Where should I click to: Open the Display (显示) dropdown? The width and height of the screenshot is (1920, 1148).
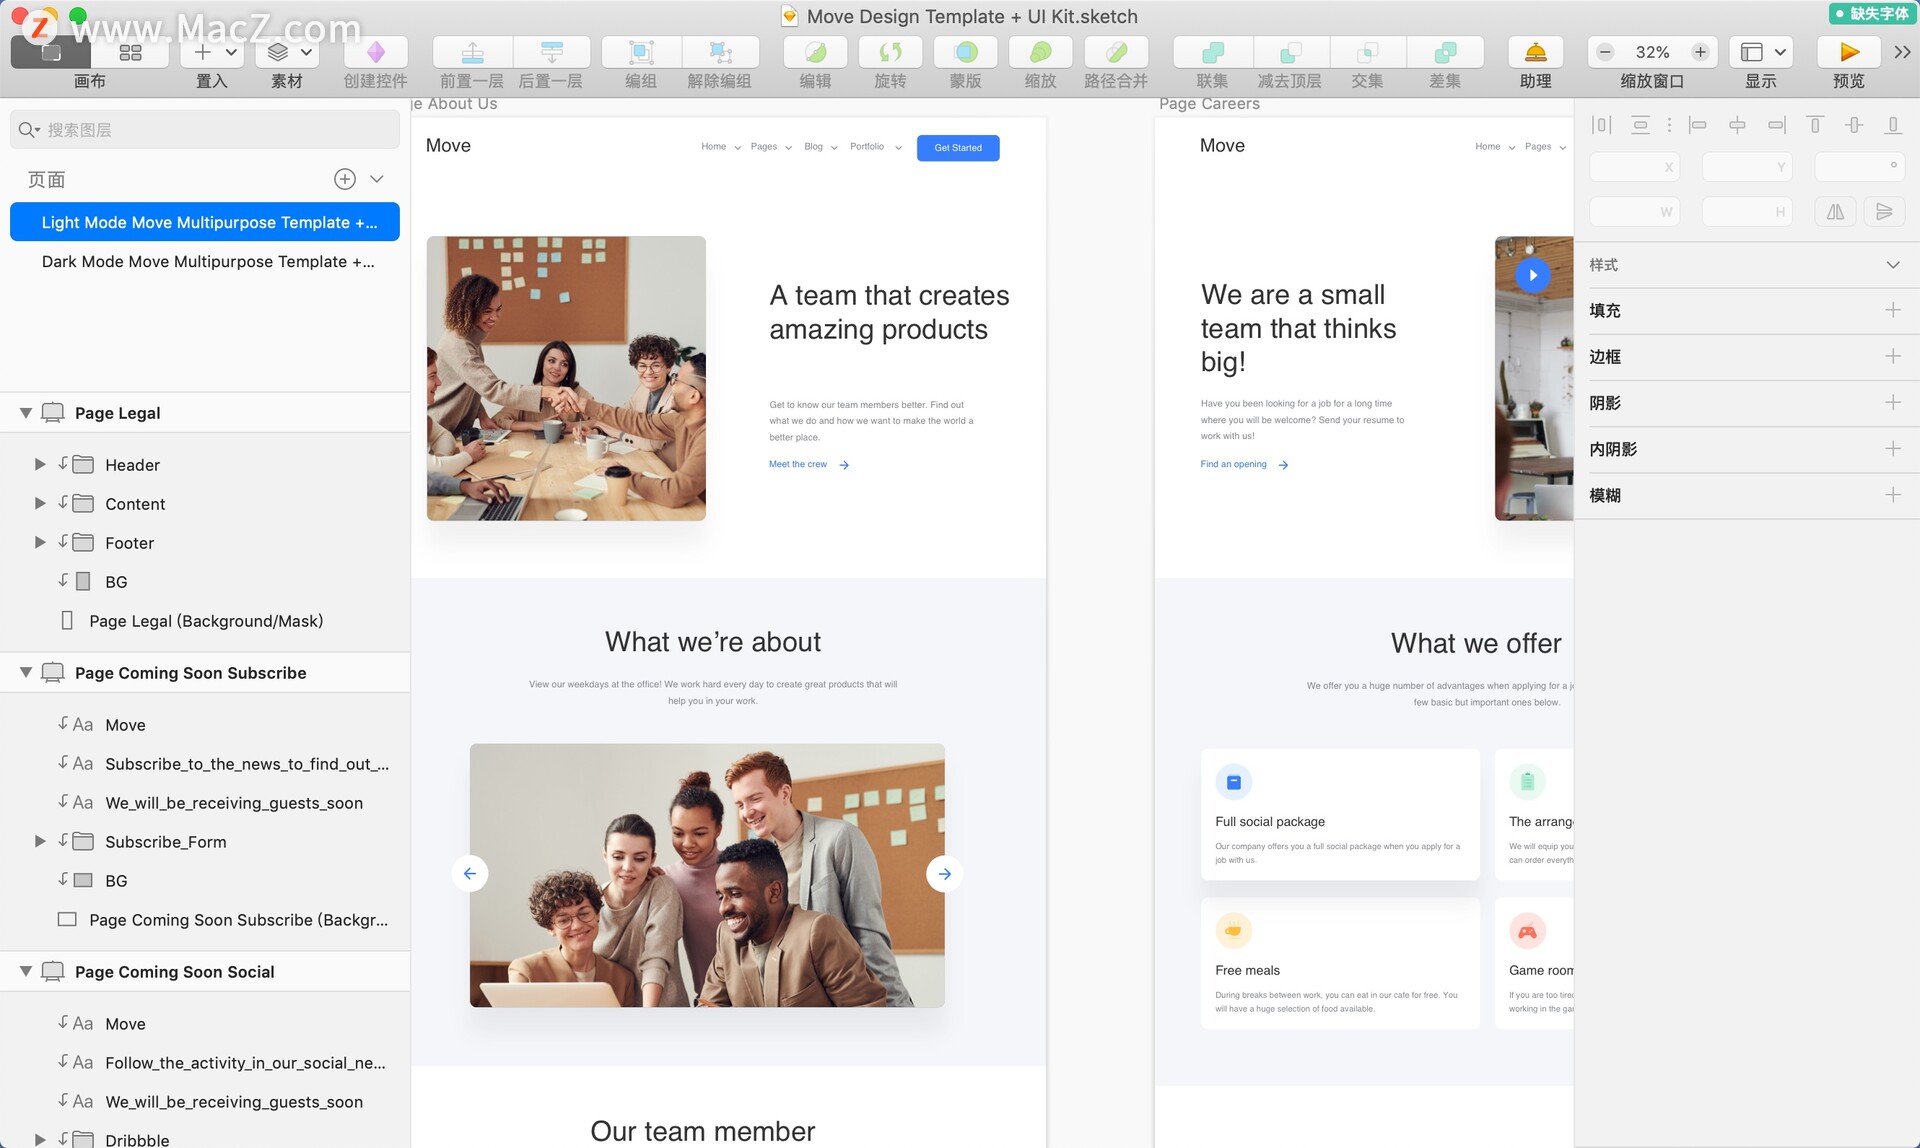coord(1762,52)
